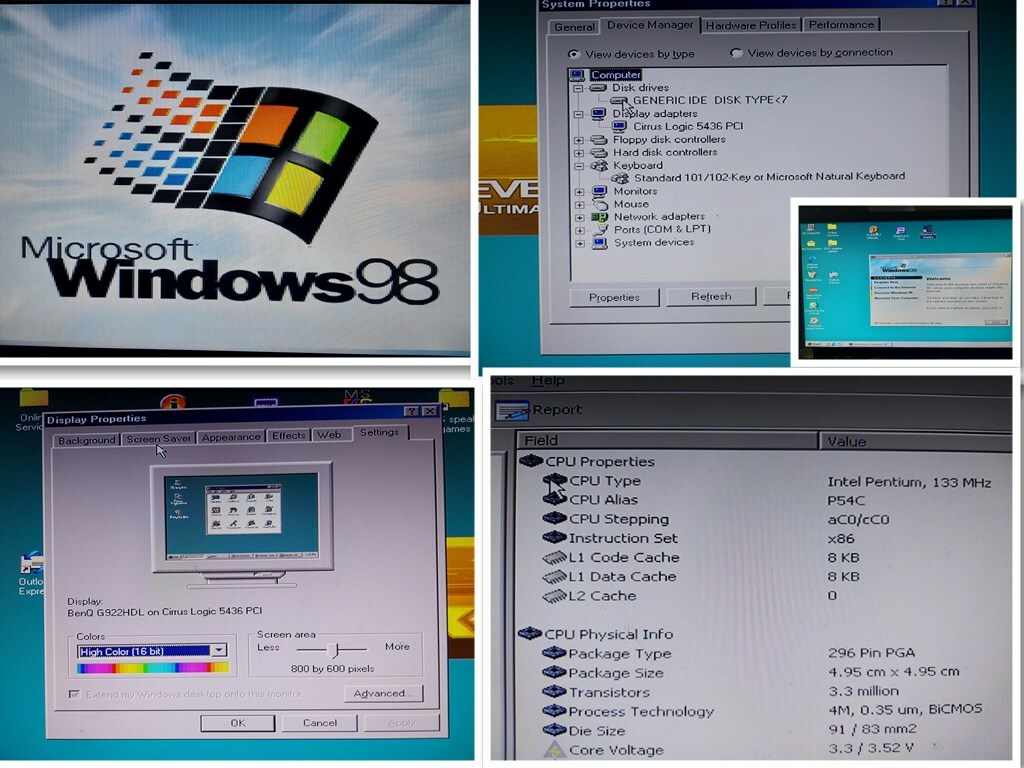
Task: Click OK in Display Properties
Action: [238, 724]
